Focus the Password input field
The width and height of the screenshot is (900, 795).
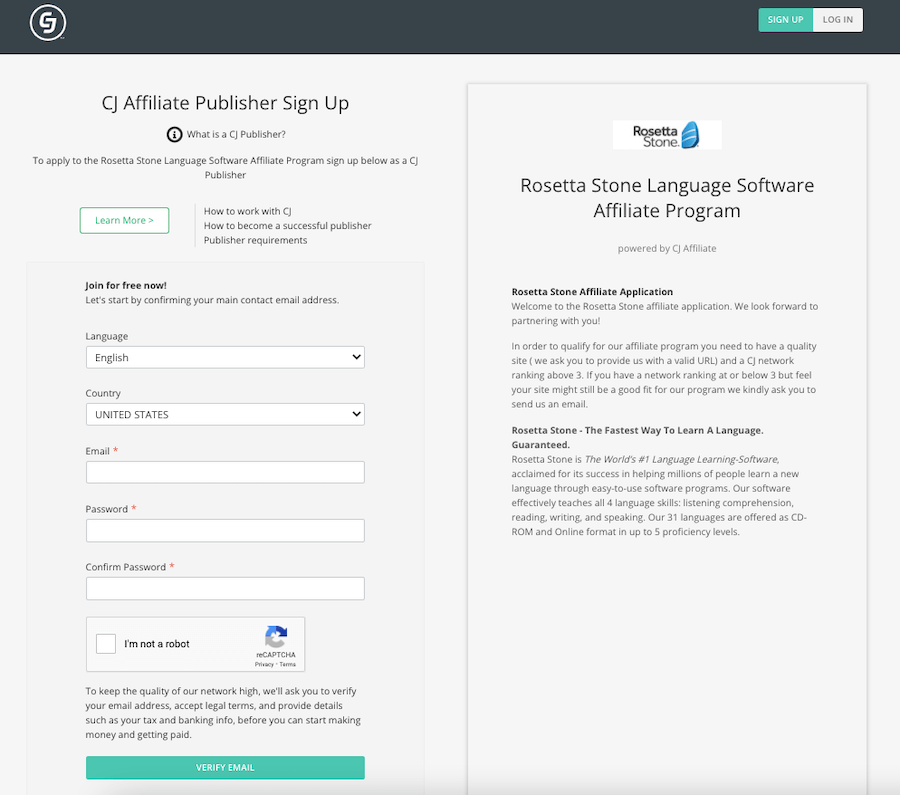tap(225, 530)
